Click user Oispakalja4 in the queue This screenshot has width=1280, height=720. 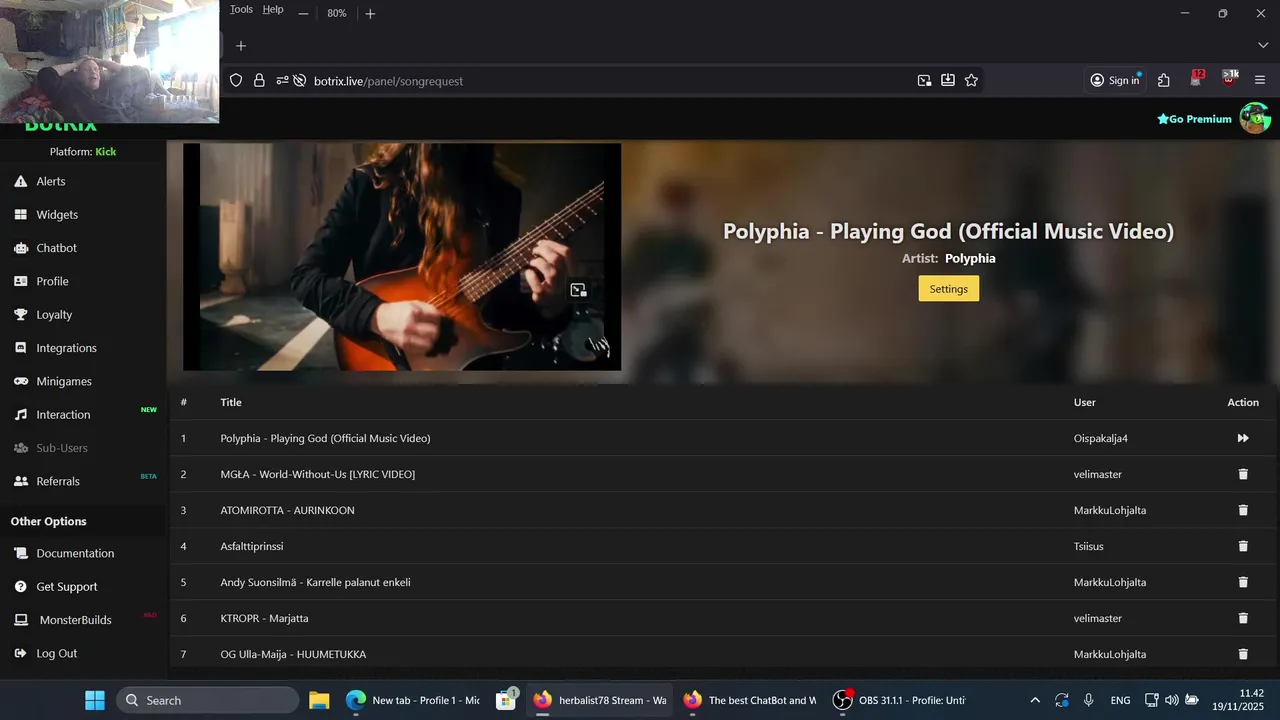coord(1101,438)
